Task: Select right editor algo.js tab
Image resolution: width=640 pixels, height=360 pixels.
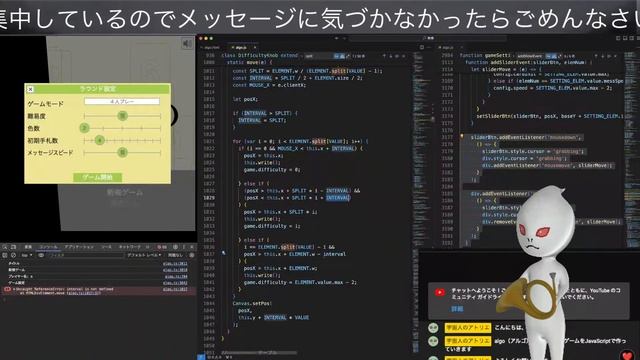Action: (448, 47)
